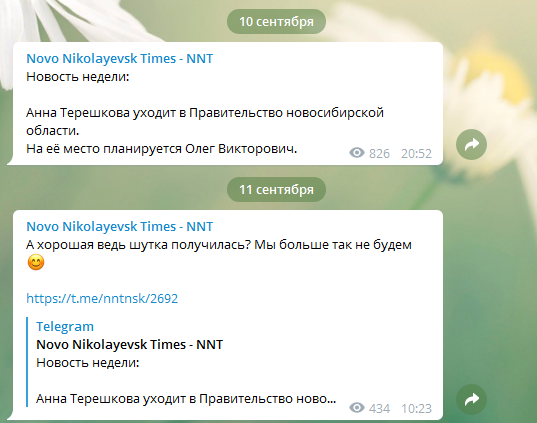Open channel name in the 11 сентября post
537x423 pixels.
point(120,226)
